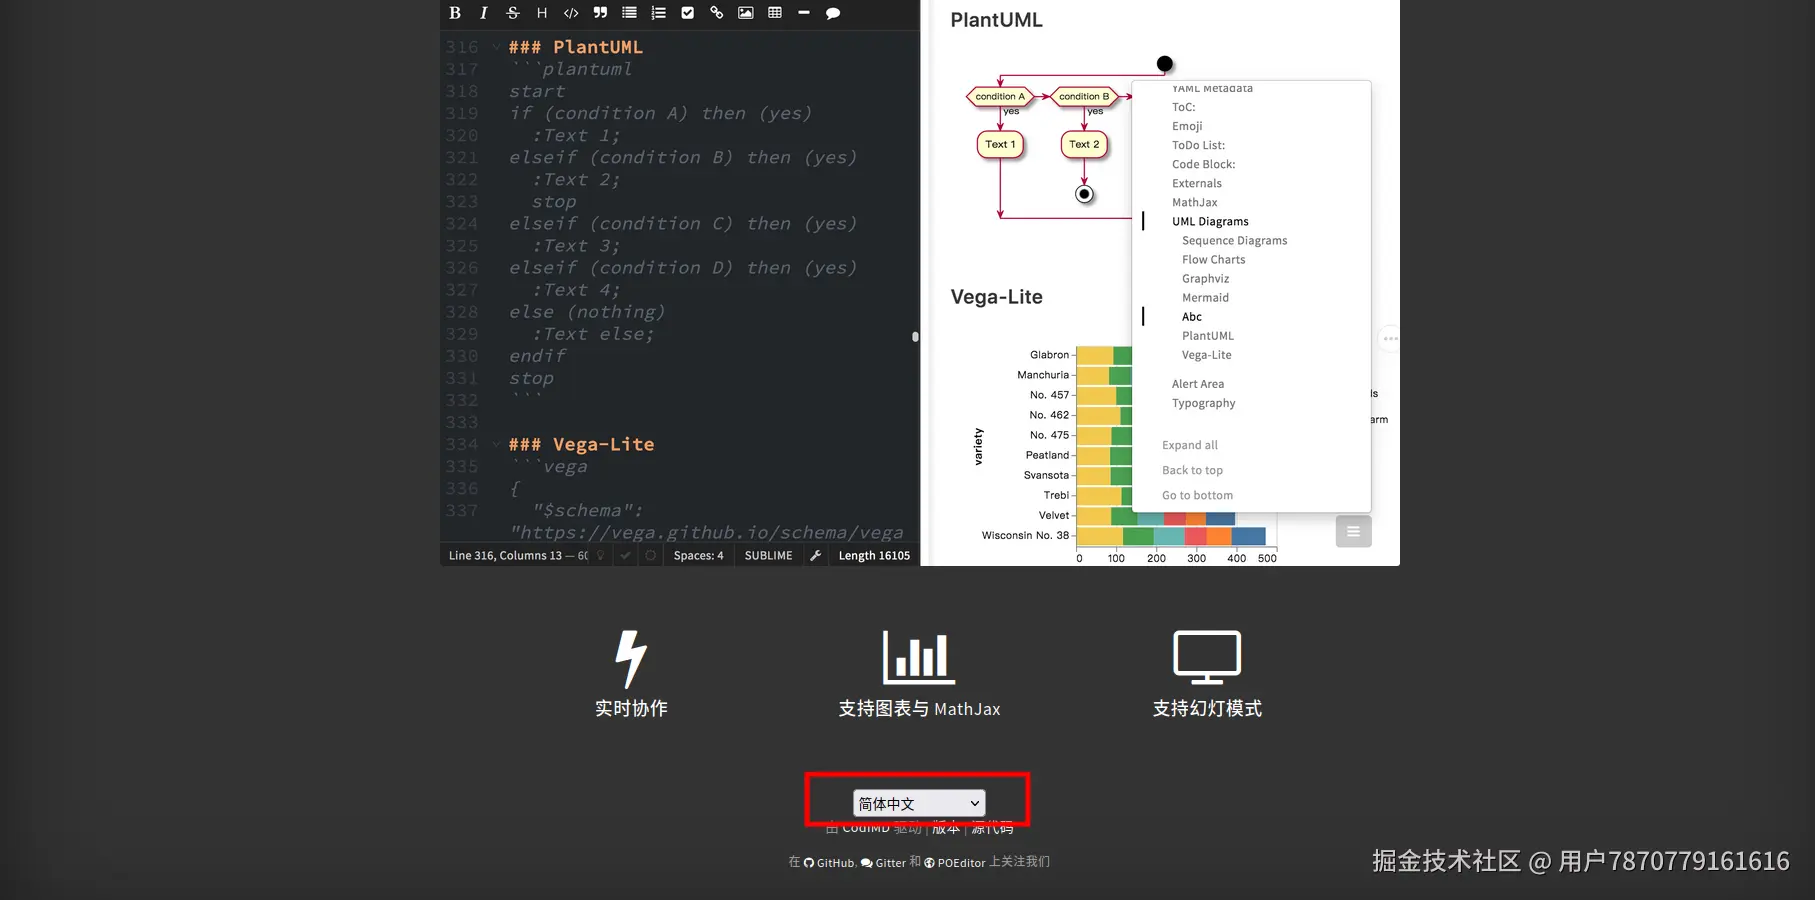This screenshot has height=900, width=1815.
Task: Insert comment with the speech bubble icon
Action: pyautogui.click(x=833, y=13)
